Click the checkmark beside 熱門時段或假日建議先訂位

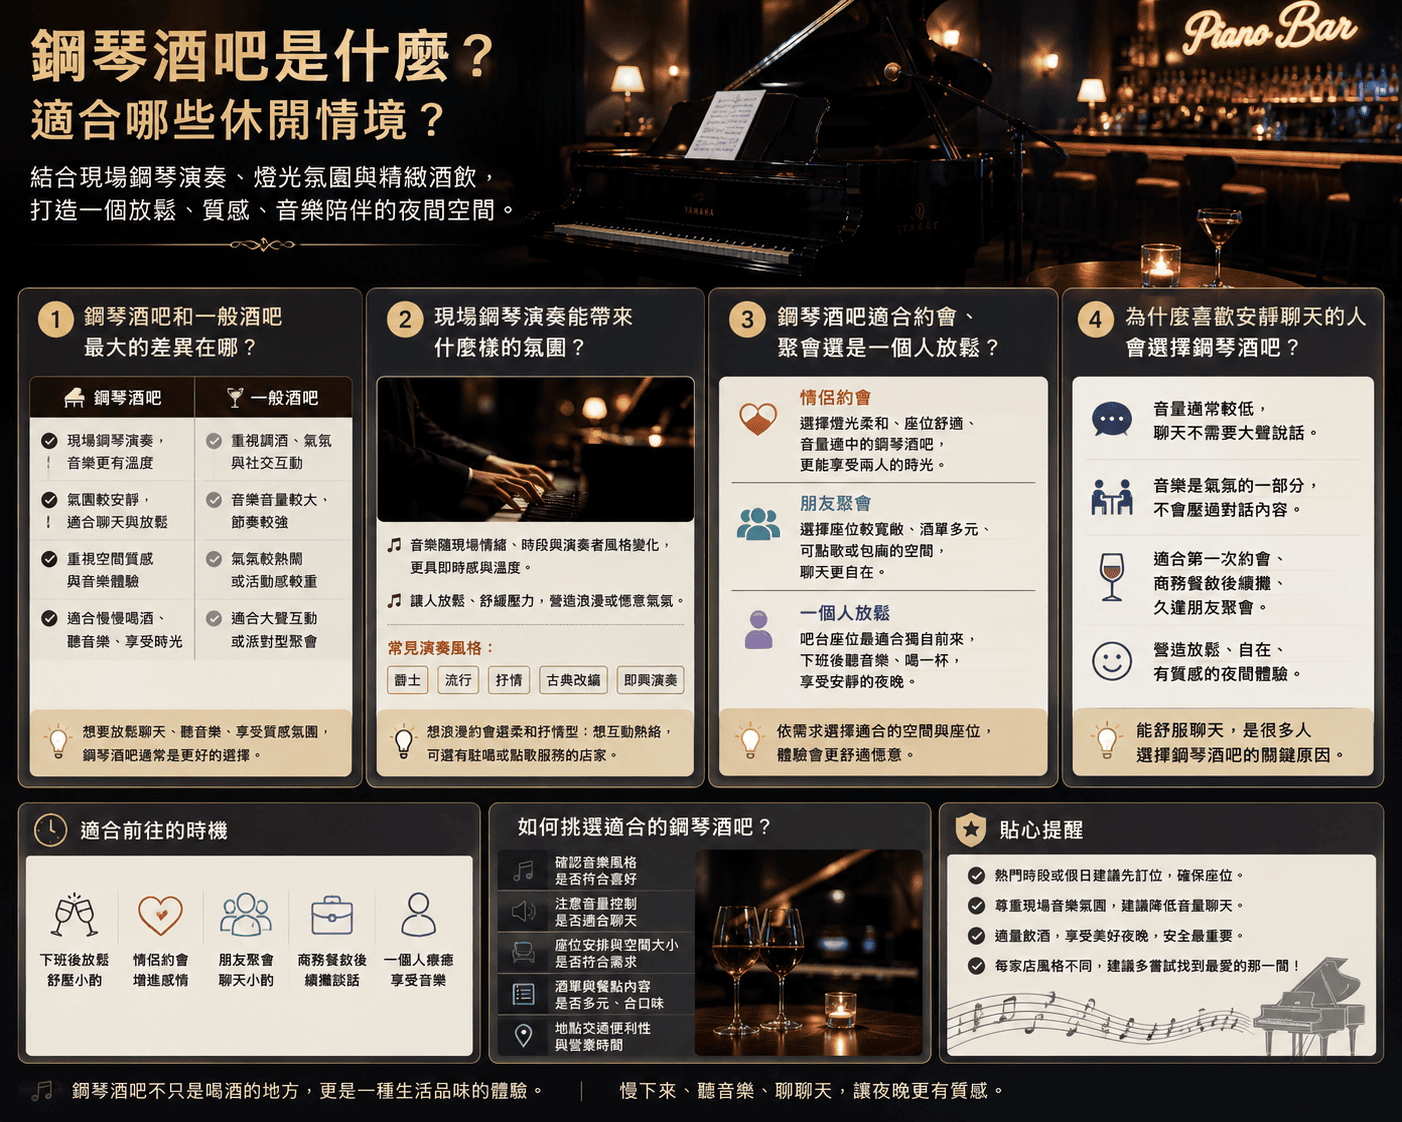[x=976, y=875]
